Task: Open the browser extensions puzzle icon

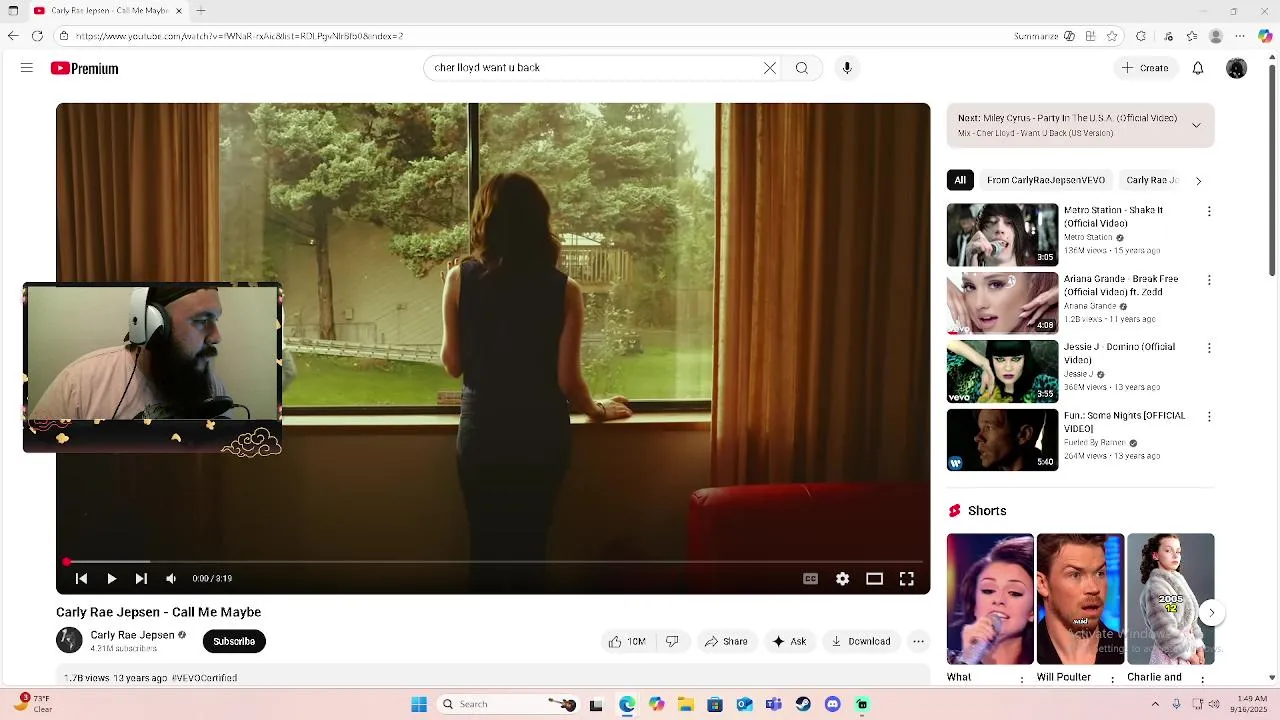Action: pos(1141,36)
